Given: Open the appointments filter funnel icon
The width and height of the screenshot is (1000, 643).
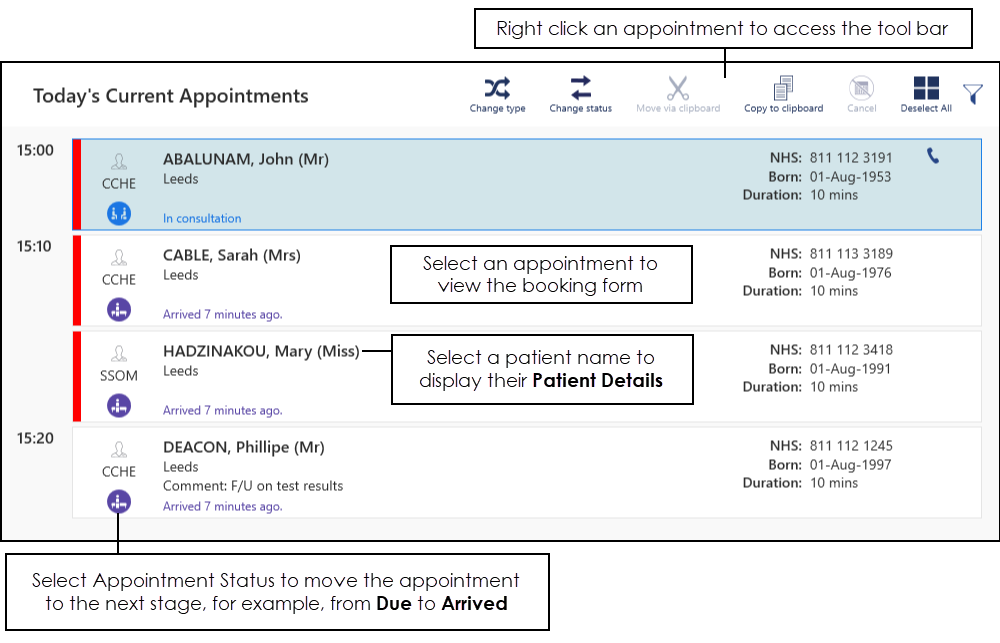Looking at the screenshot, I should pos(973,94).
